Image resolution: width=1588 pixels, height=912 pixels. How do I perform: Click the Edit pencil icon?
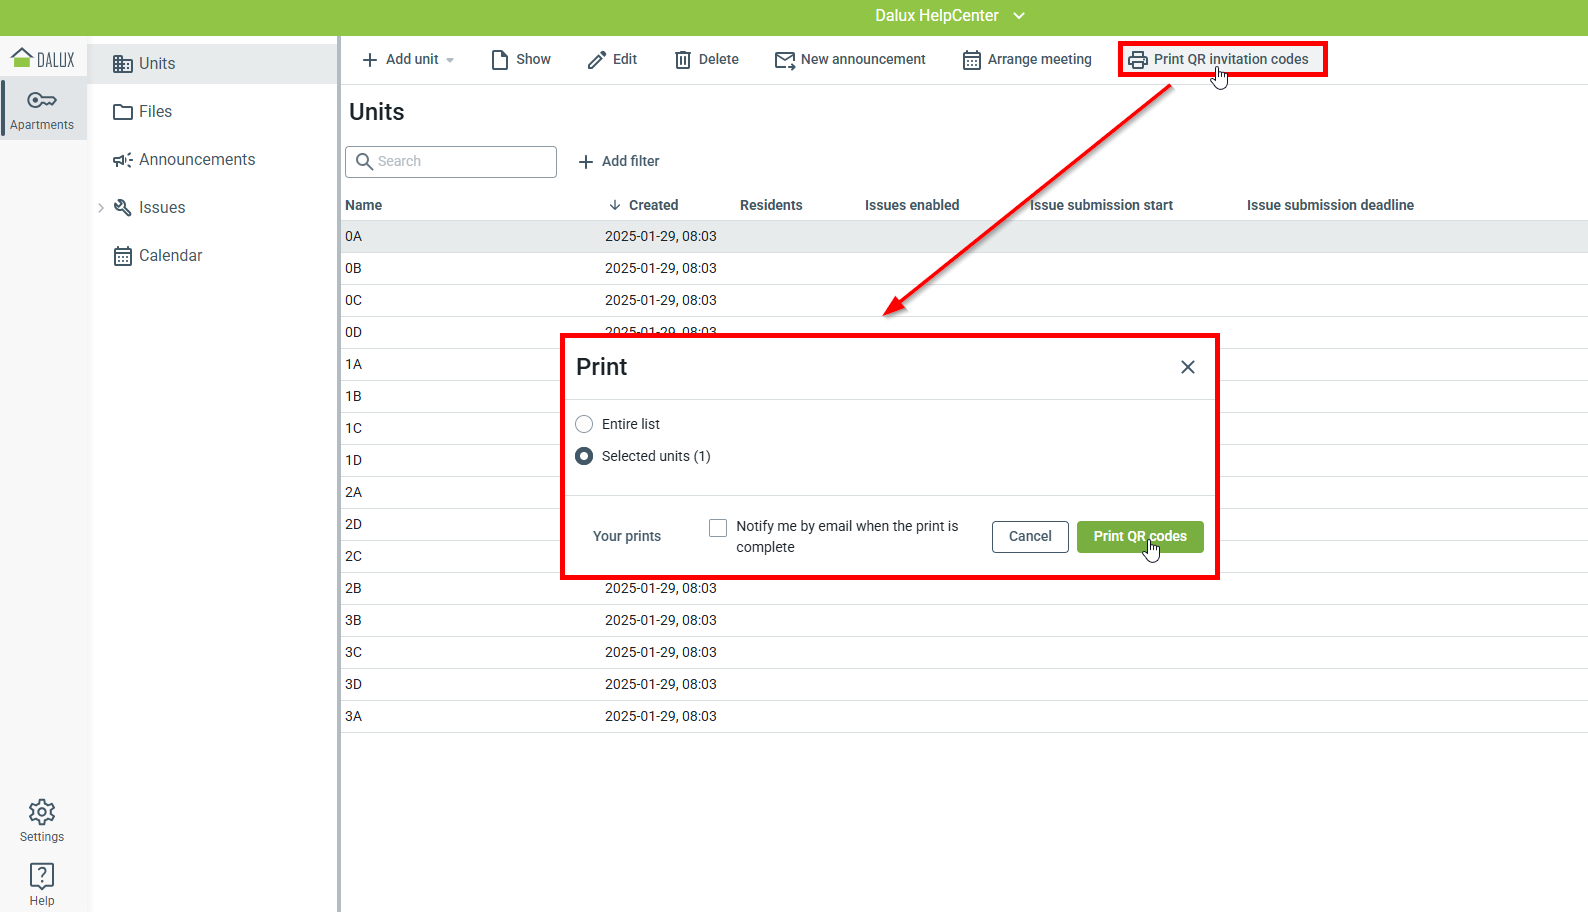597,60
